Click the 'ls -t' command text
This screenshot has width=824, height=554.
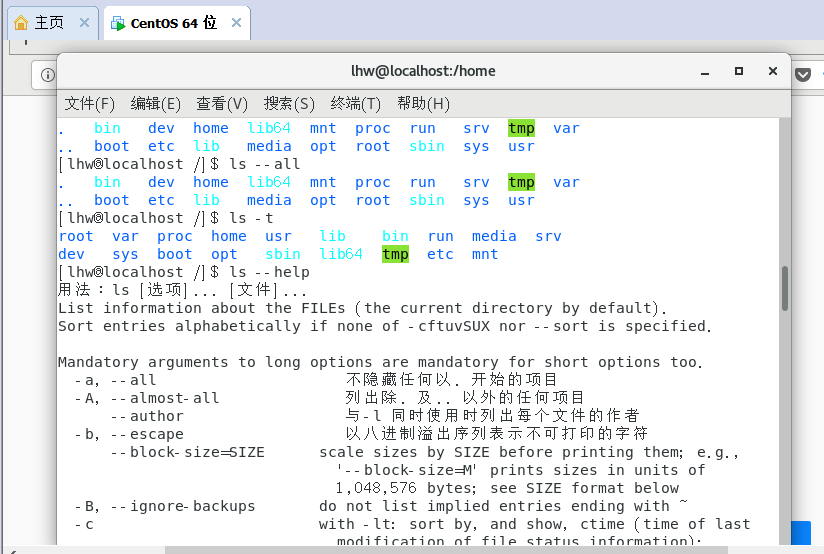251,218
